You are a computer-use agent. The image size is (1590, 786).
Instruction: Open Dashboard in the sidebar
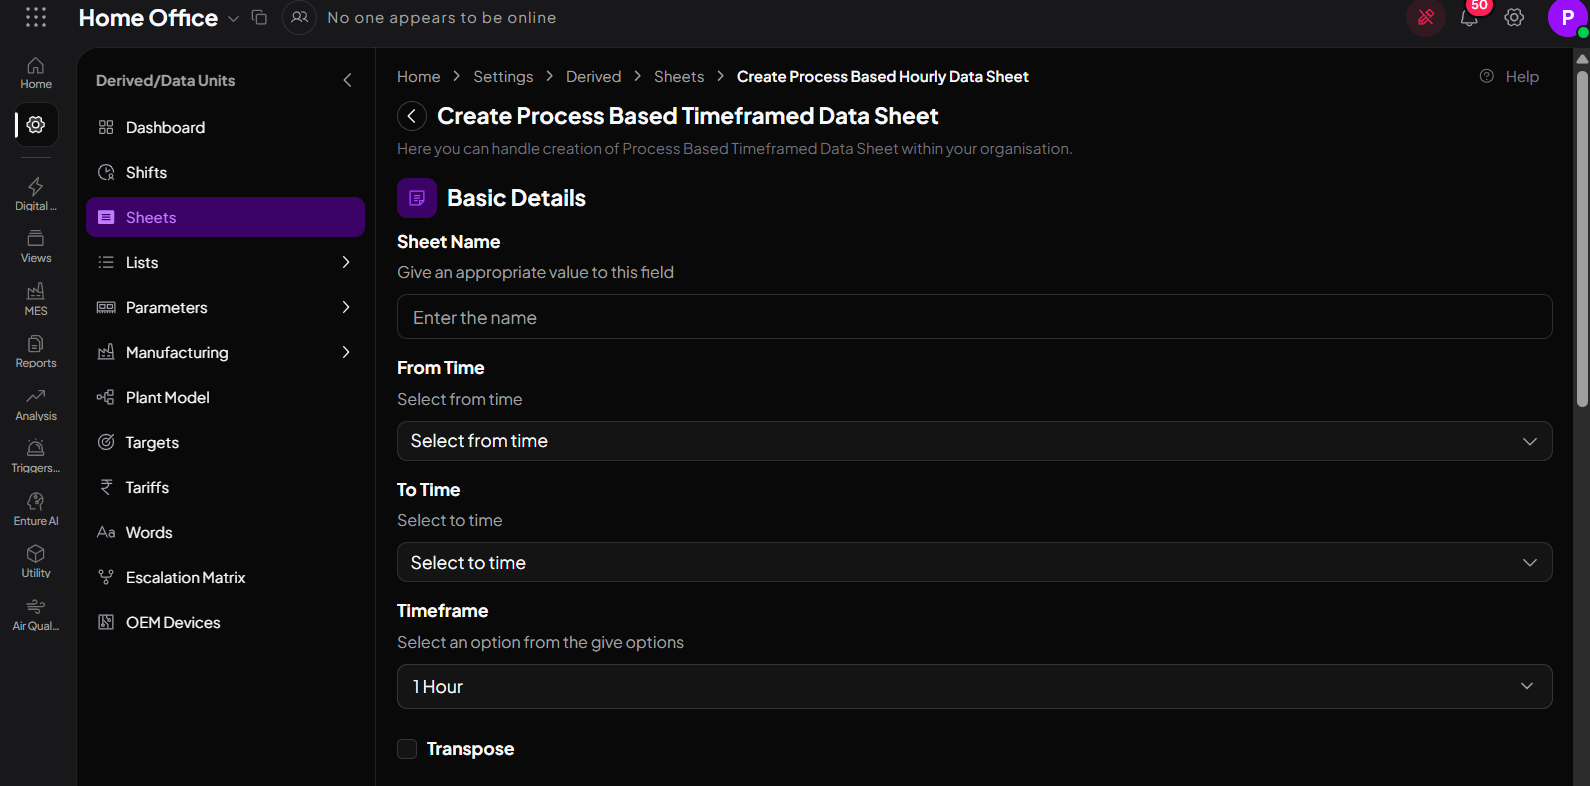(x=225, y=127)
